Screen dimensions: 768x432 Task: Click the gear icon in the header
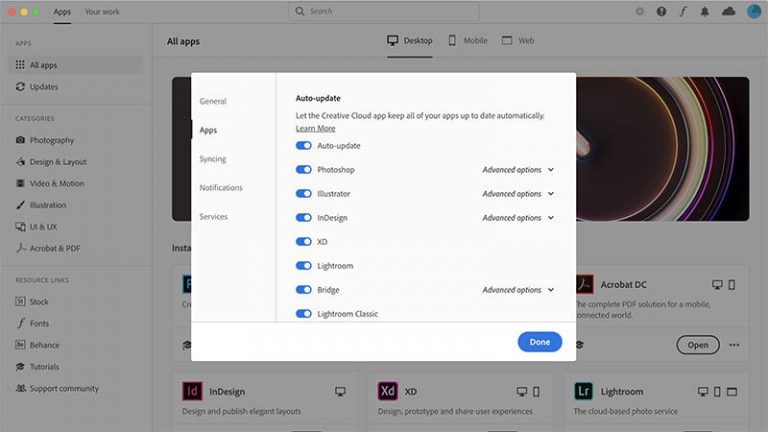[639, 11]
